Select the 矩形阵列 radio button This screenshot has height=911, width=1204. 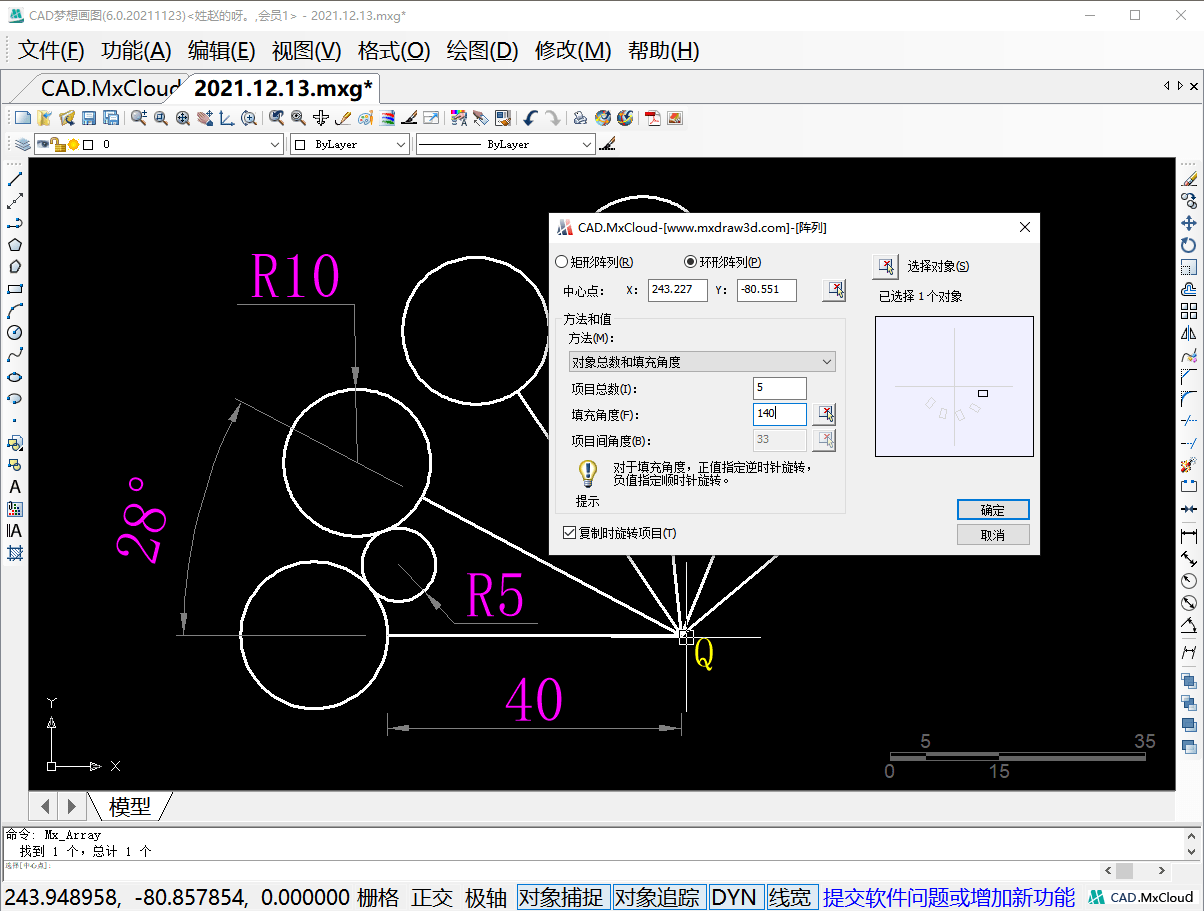point(561,262)
